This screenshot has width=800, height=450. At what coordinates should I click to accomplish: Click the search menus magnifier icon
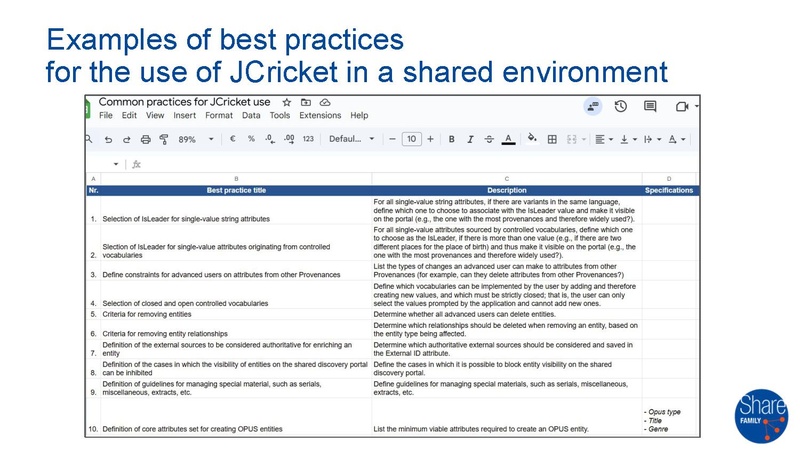tap(89, 139)
